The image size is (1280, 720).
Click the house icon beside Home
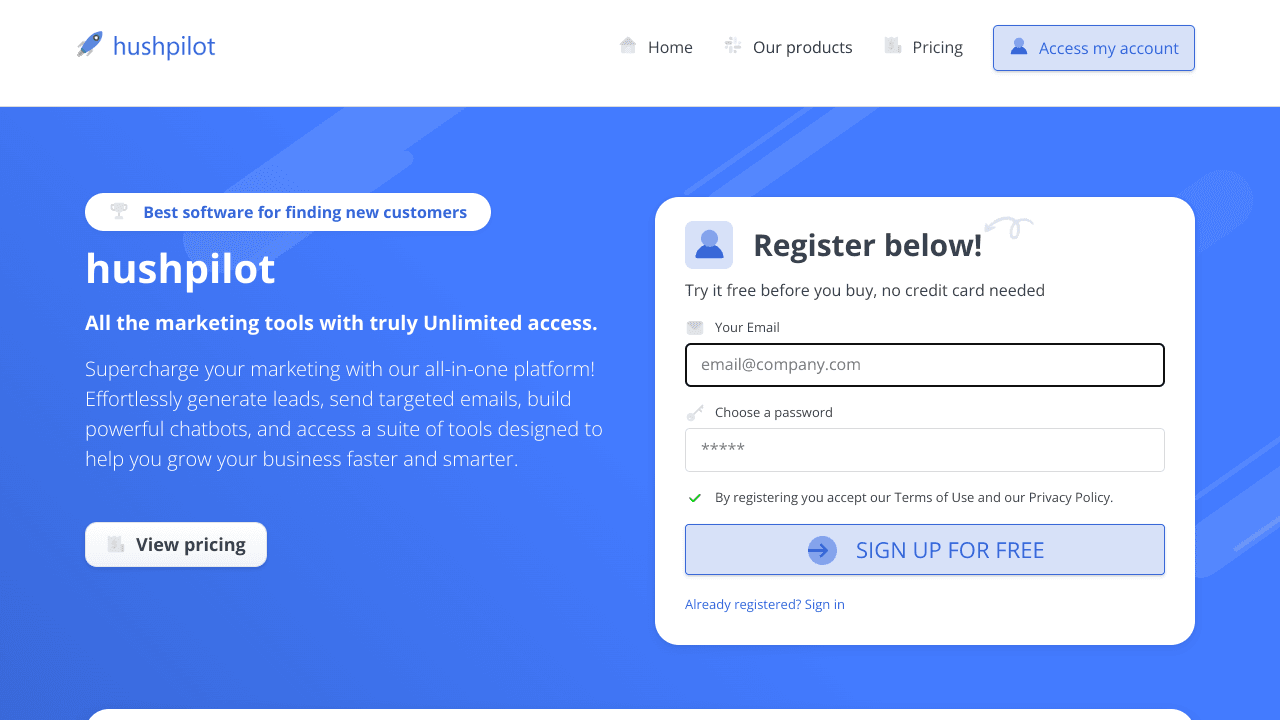point(628,45)
